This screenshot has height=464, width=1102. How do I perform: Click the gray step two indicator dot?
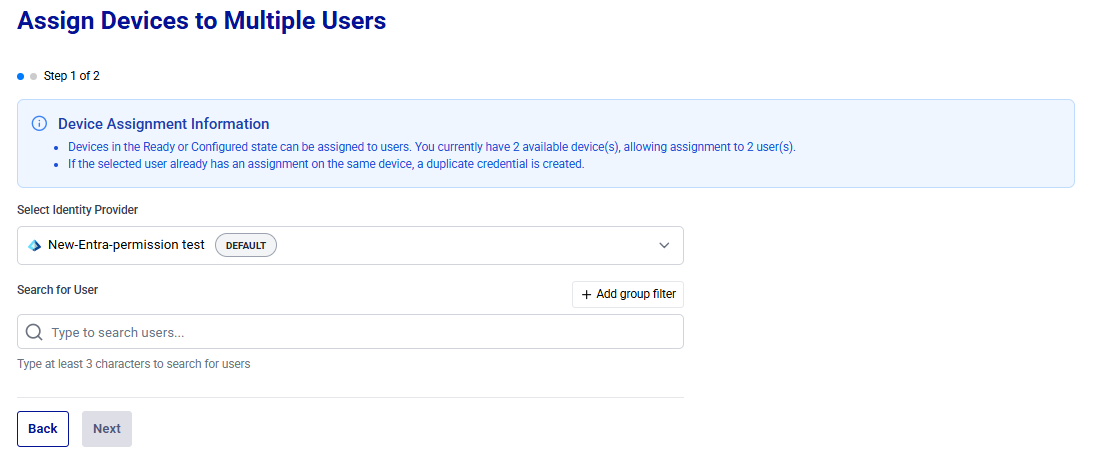(33, 76)
